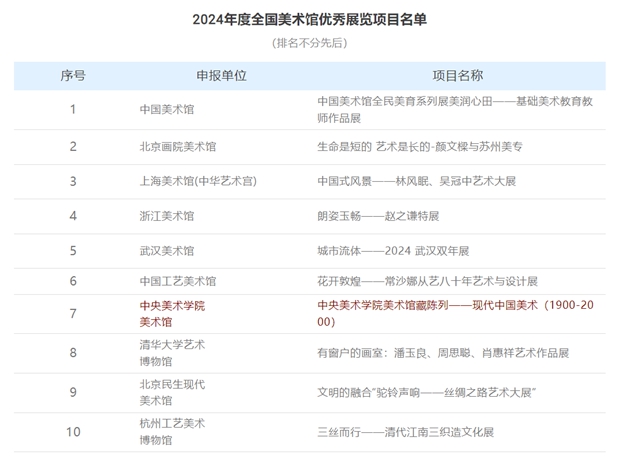Open highlighted project 中央美术学院美术馆藏陈列——现代中国美术
This screenshot has width=622, height=462.
(455, 313)
